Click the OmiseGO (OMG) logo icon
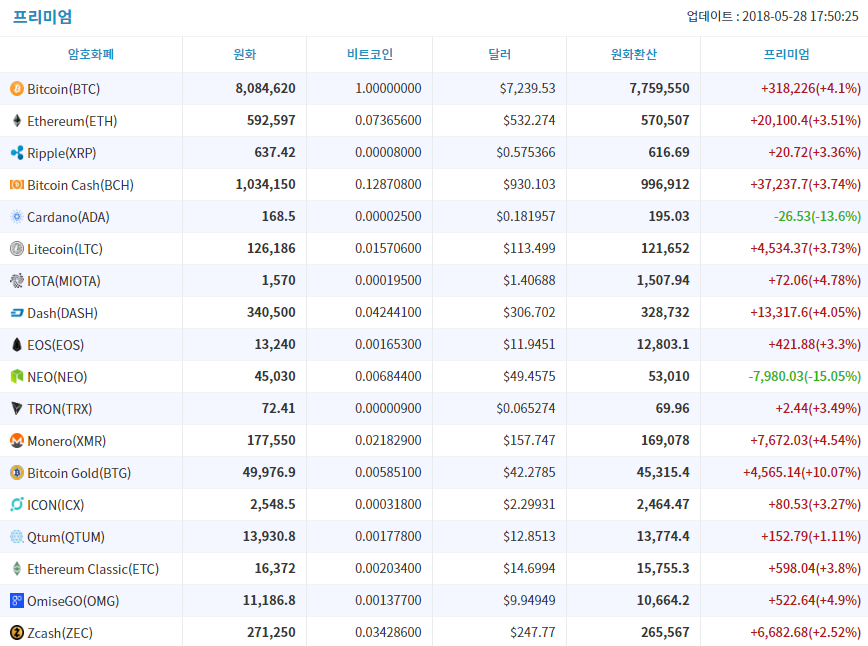The width and height of the screenshot is (868, 646). [17, 601]
